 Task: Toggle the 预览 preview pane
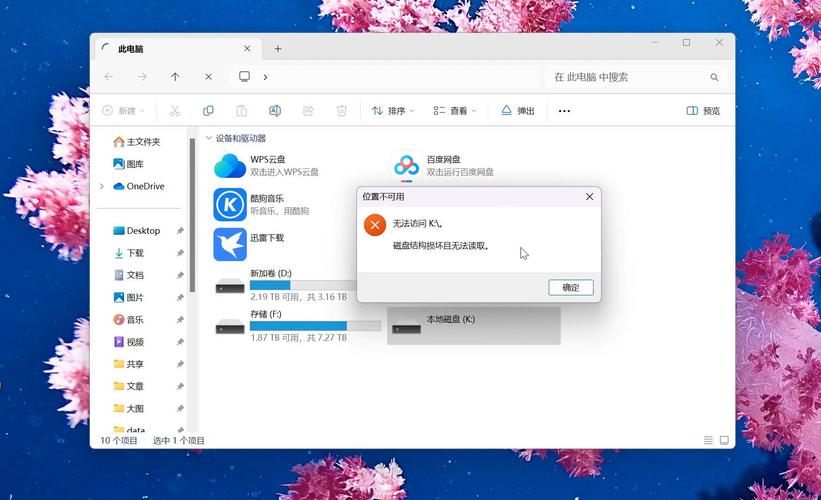coord(703,111)
